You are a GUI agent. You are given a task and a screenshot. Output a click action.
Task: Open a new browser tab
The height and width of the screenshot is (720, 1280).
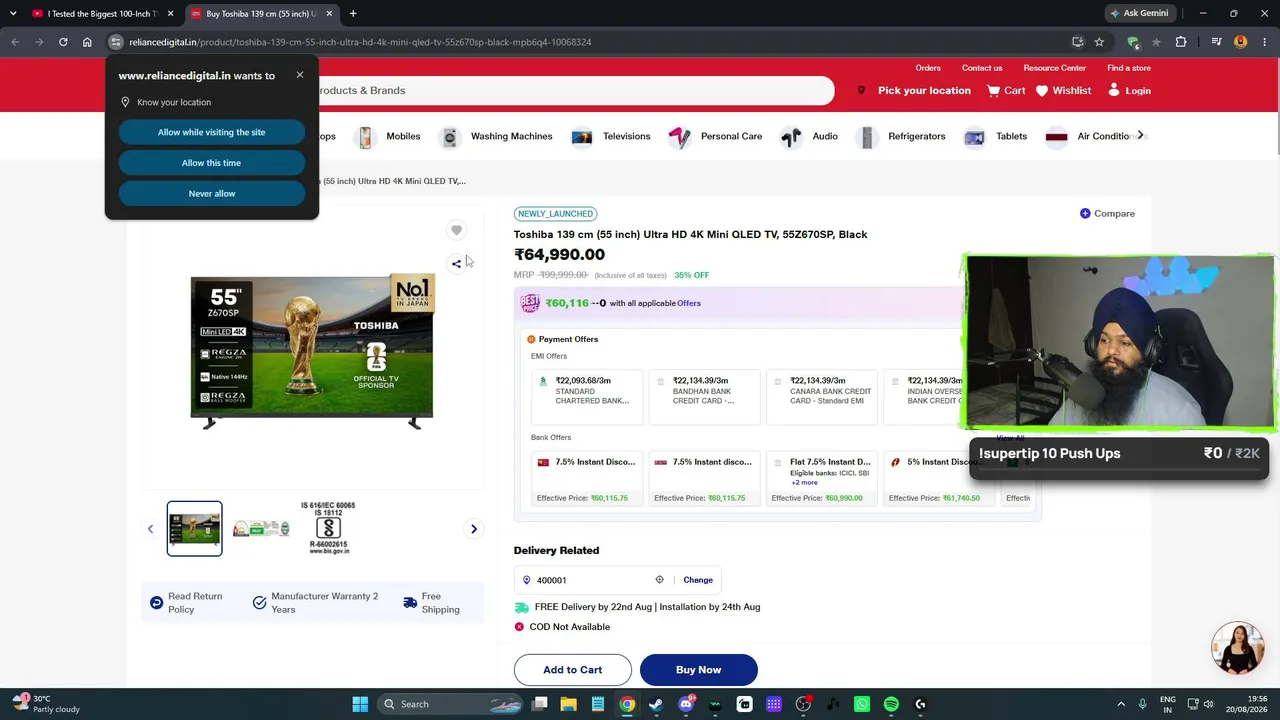click(353, 14)
